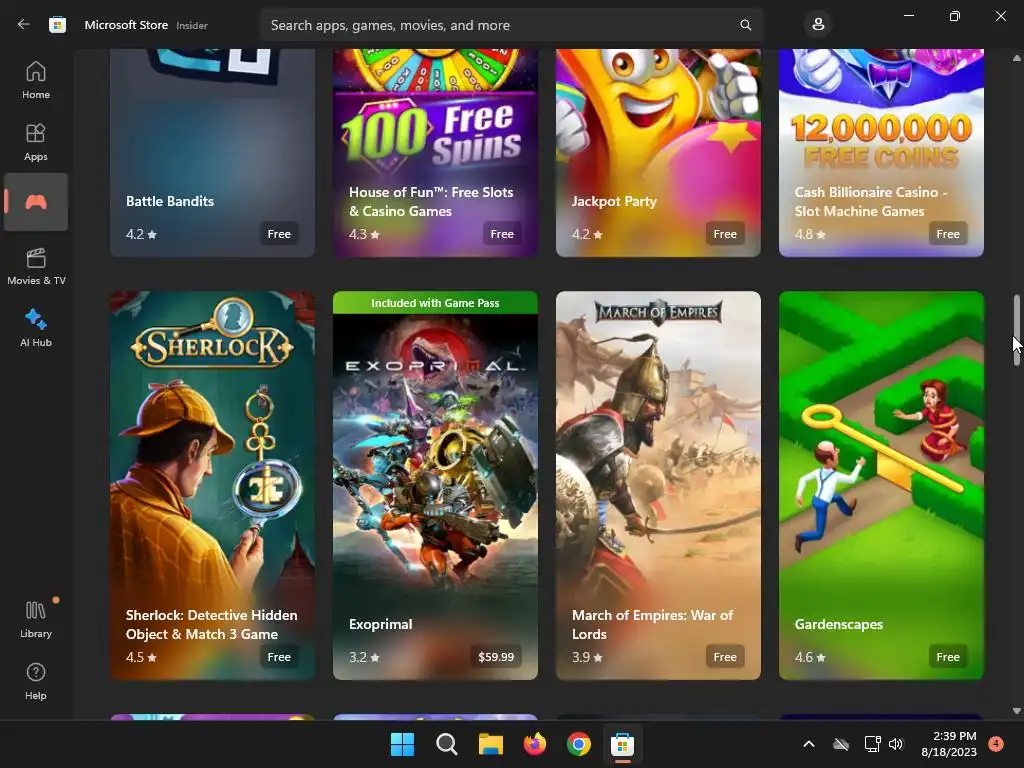
Task: Open taskbar Search
Action: point(447,744)
